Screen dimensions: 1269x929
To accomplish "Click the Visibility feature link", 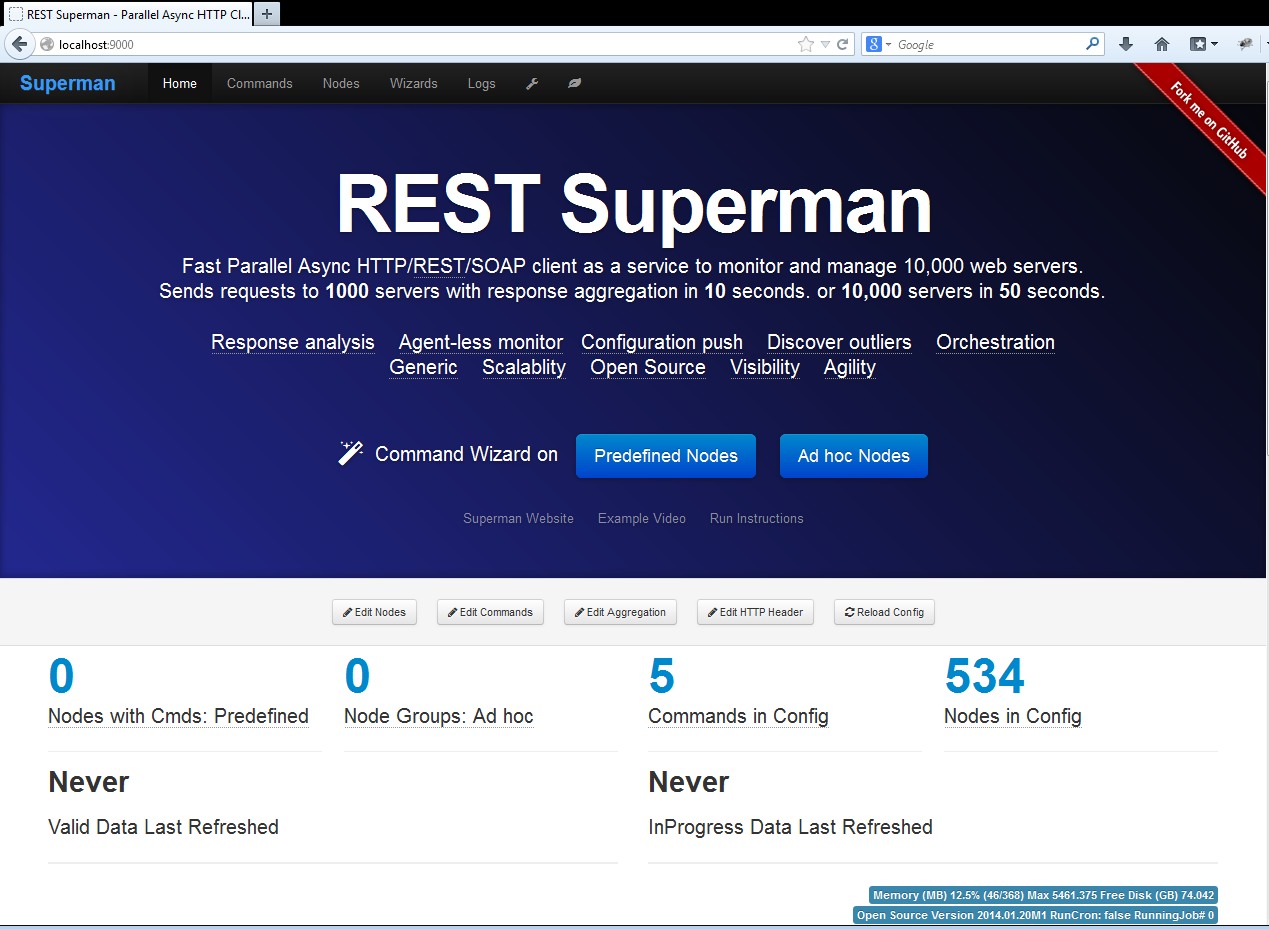I will (x=765, y=367).
